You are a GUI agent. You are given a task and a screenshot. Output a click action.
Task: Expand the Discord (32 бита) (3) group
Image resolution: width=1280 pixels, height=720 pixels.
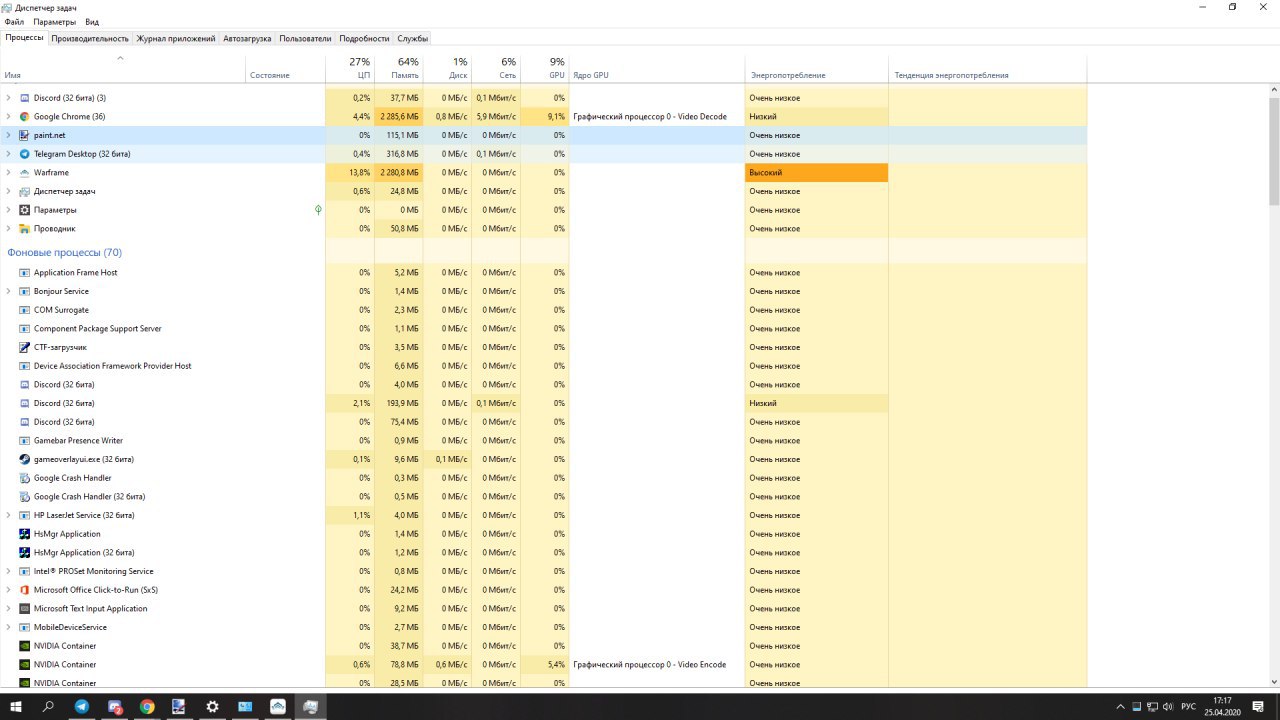9,98
